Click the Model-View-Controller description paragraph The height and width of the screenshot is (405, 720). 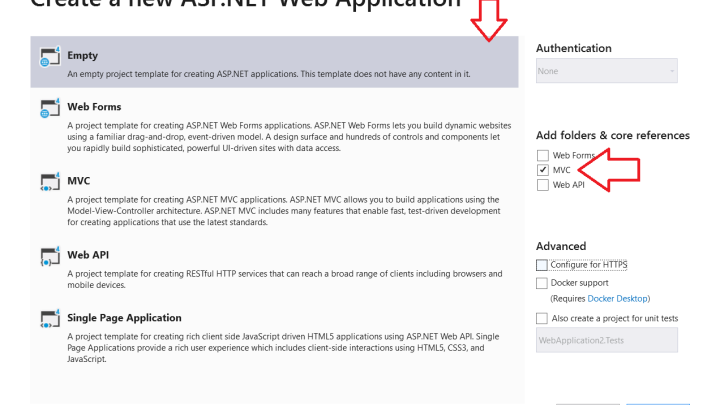click(284, 211)
